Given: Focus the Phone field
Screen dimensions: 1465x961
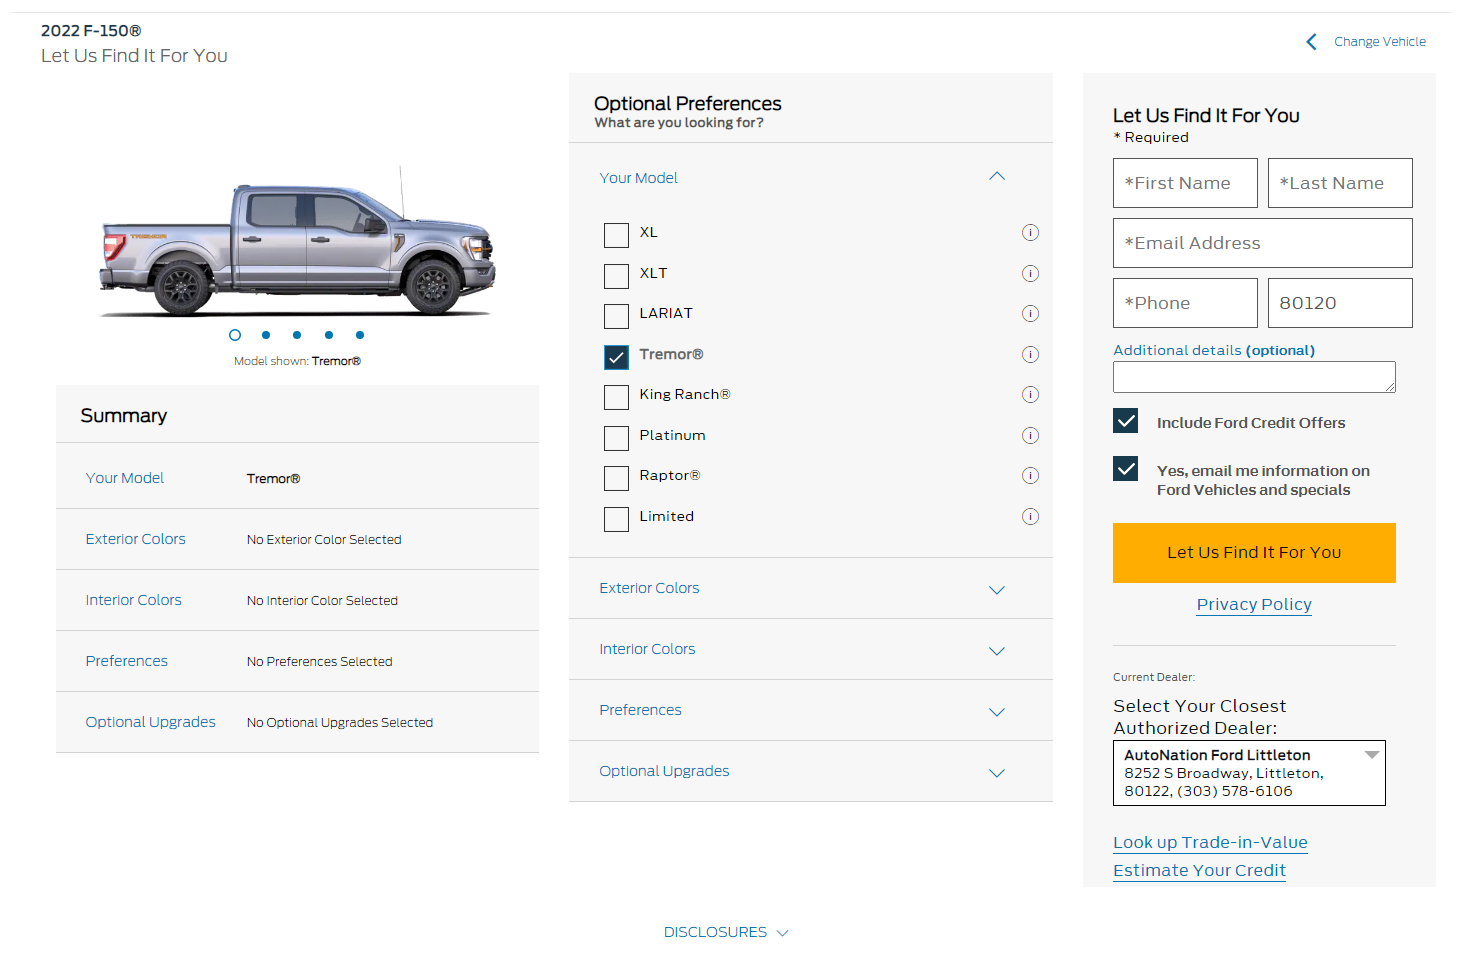Looking at the screenshot, I should [x=1185, y=303].
